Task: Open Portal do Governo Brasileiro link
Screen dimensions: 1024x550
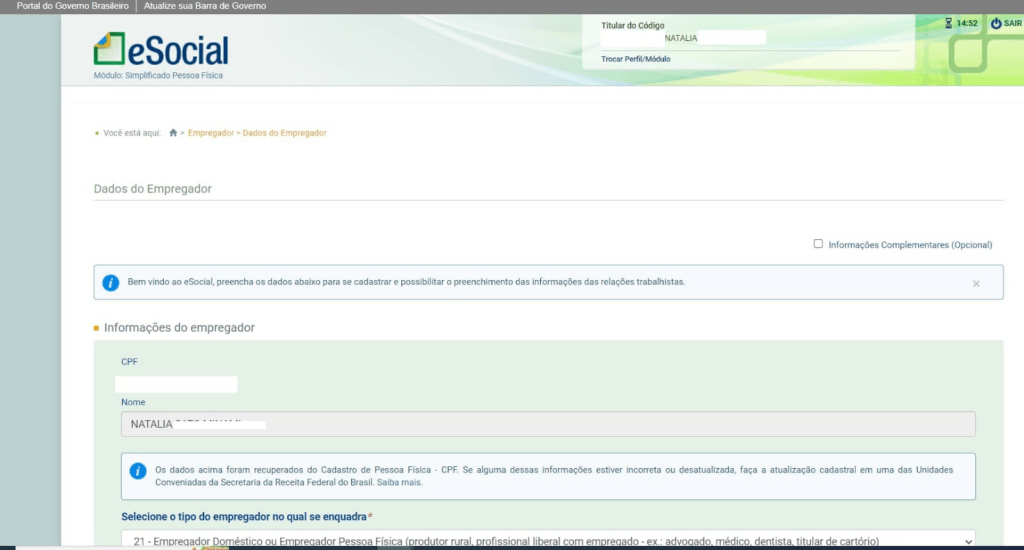Action: click(72, 6)
